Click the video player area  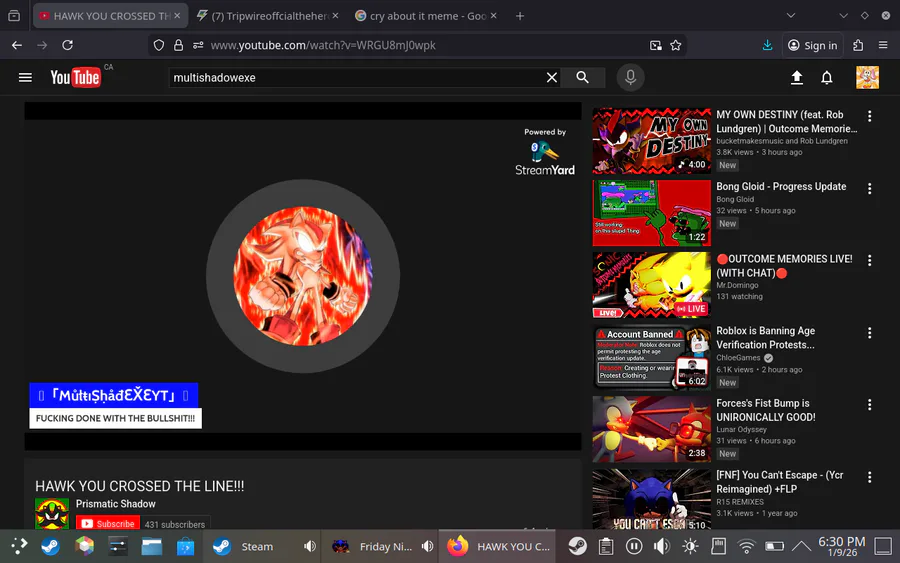[x=302, y=276]
